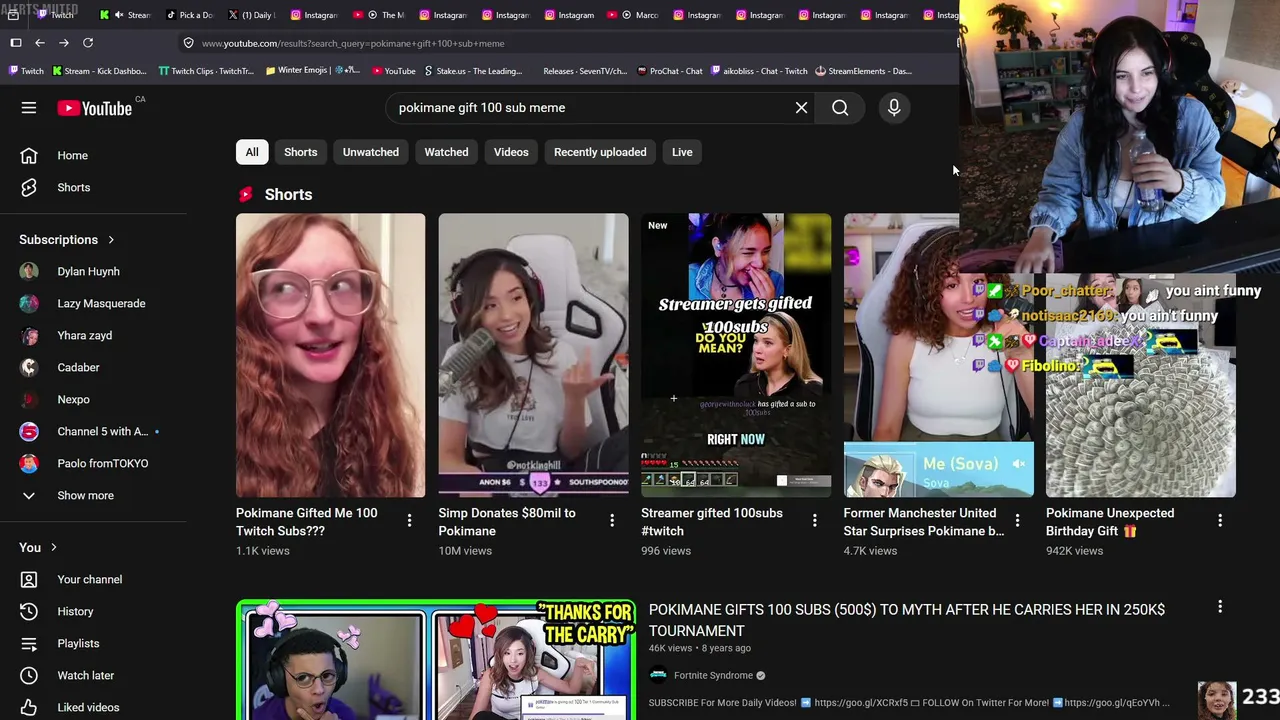Run search with the magnifier button
This screenshot has width=1280, height=720.
(840, 108)
